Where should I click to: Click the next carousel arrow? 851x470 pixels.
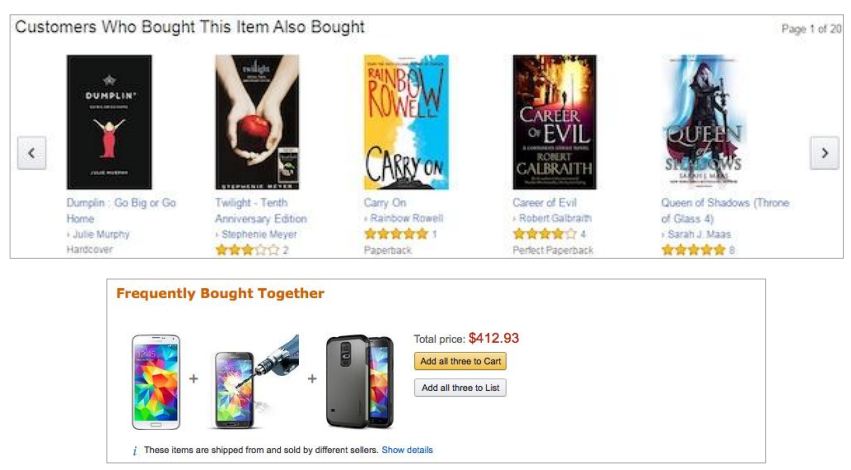tap(824, 153)
